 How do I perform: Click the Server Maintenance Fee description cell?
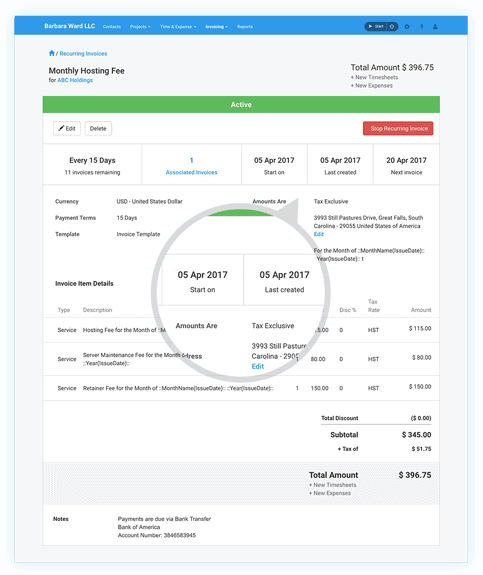click(135, 359)
